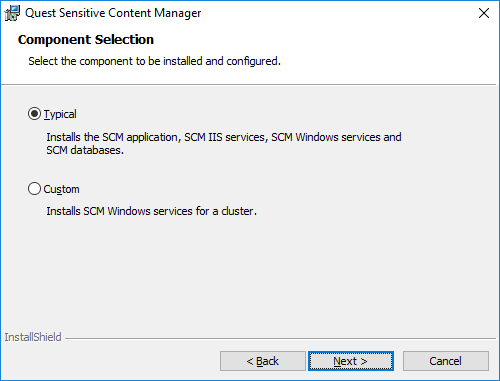This screenshot has width=500, height=381.
Task: Click the 'SCM databases.' description line
Action: click(x=85, y=150)
